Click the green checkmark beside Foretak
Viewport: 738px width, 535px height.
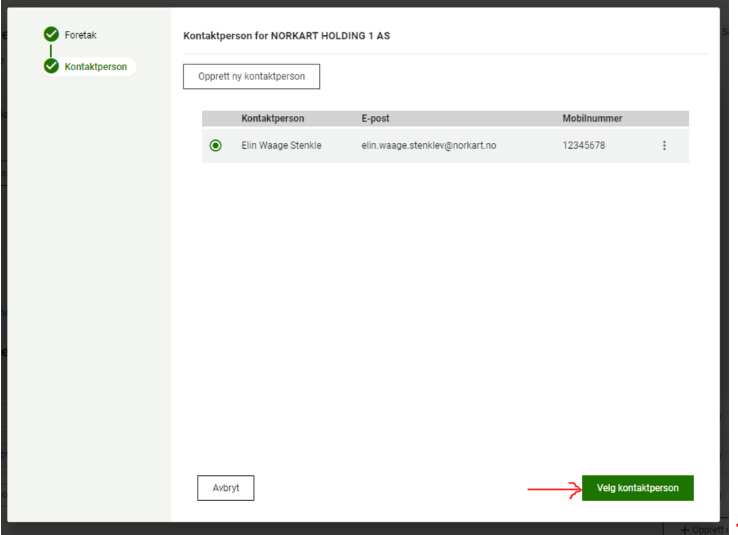(x=51, y=35)
